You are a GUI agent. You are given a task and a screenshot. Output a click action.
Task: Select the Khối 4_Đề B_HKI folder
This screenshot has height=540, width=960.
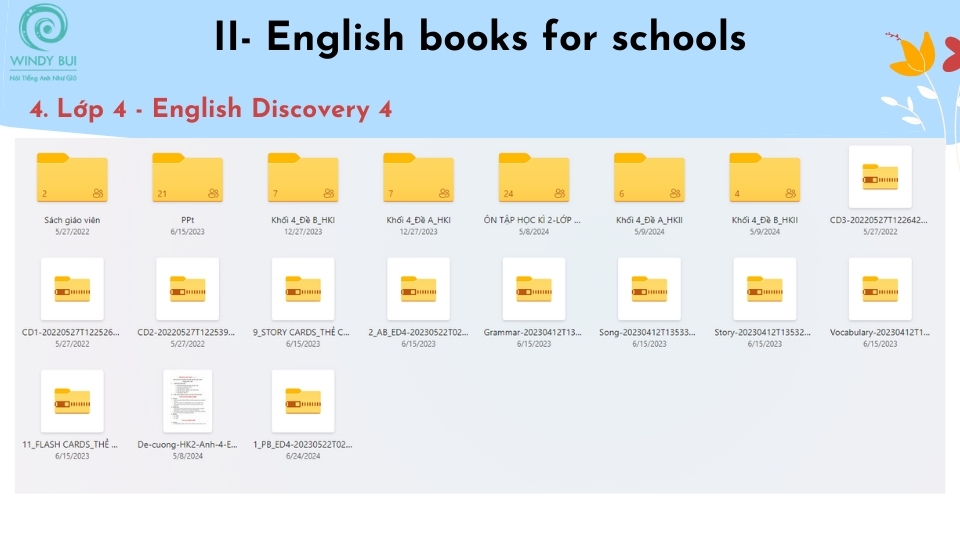click(x=303, y=178)
